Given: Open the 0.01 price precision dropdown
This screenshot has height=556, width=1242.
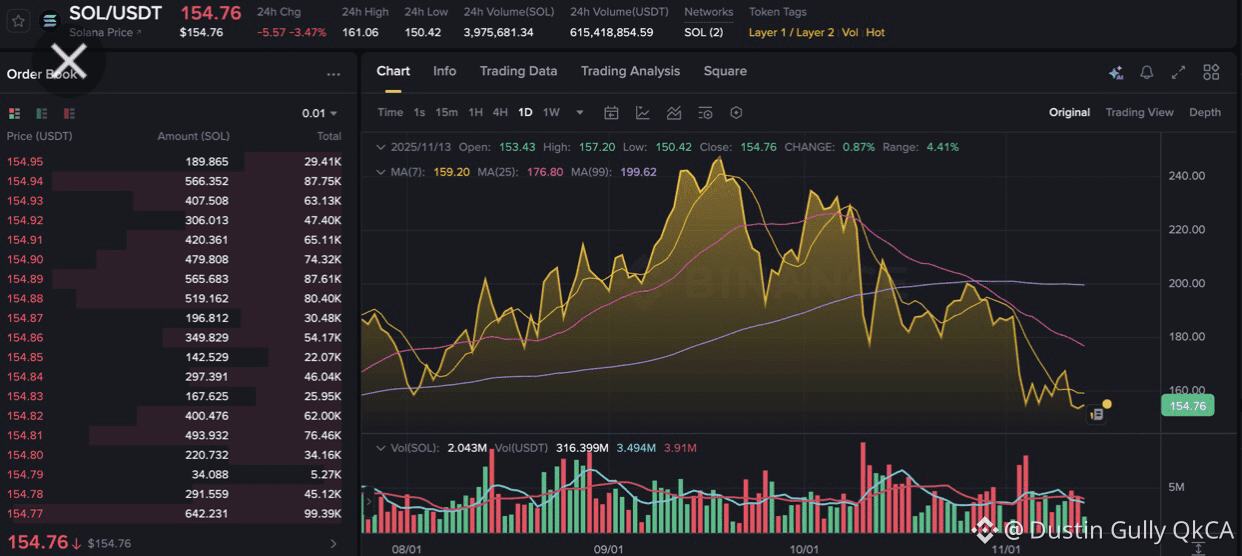Looking at the screenshot, I should (x=320, y=114).
